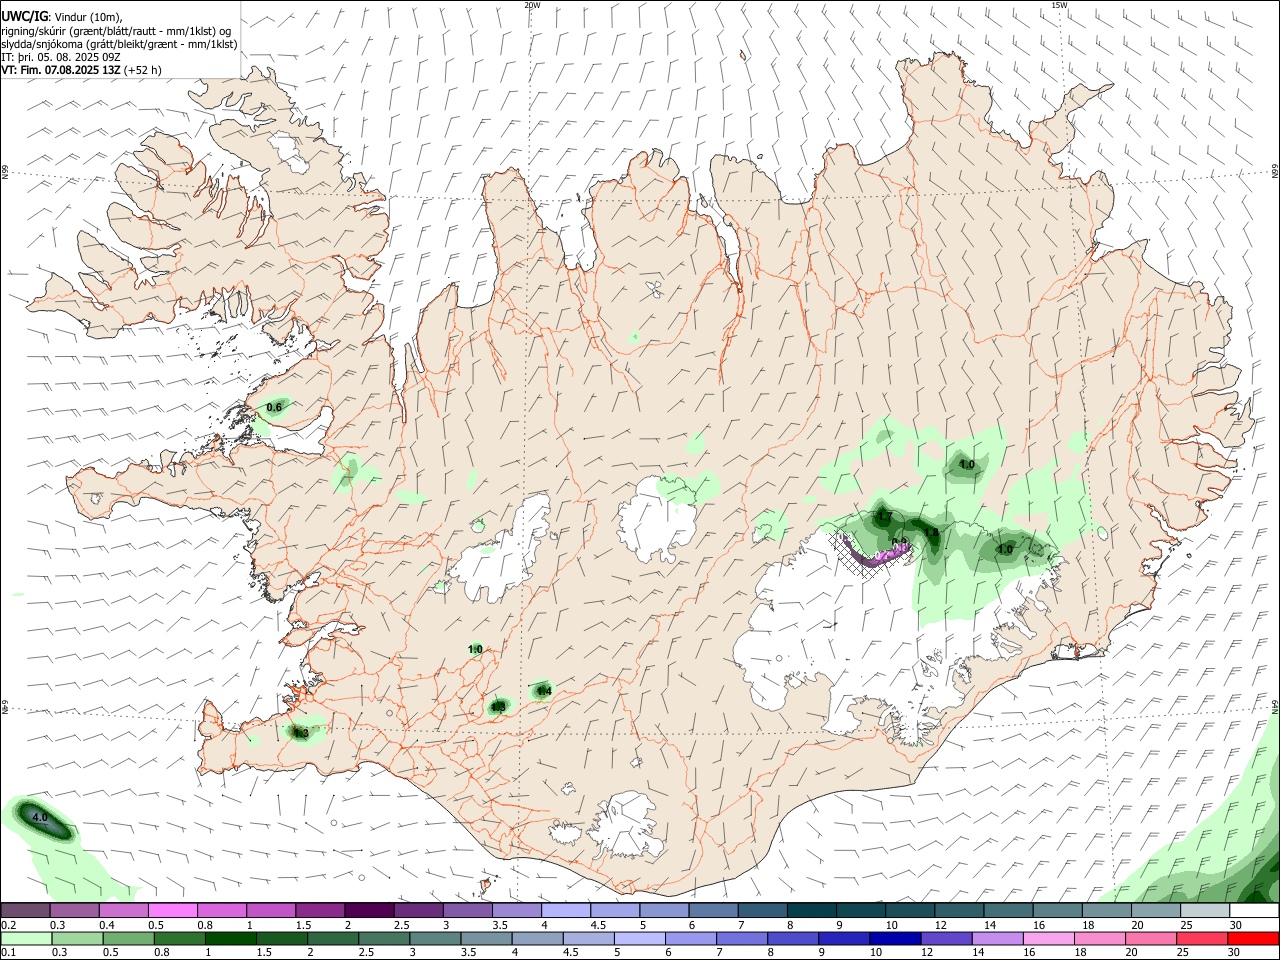Click the valid time 'VT: Fim. 07.08.2025 13Z (+52 h)'
This screenshot has width=1280, height=960.
pyautogui.click(x=81, y=70)
